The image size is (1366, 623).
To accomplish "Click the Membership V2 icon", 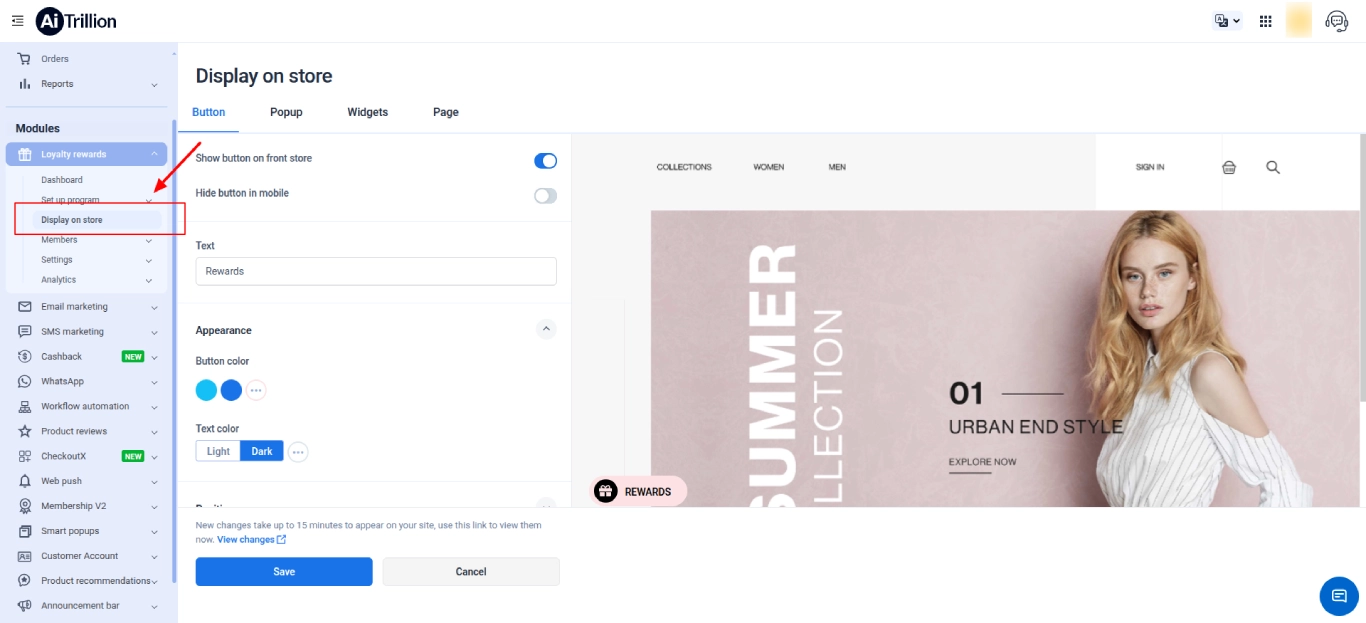I will point(24,506).
